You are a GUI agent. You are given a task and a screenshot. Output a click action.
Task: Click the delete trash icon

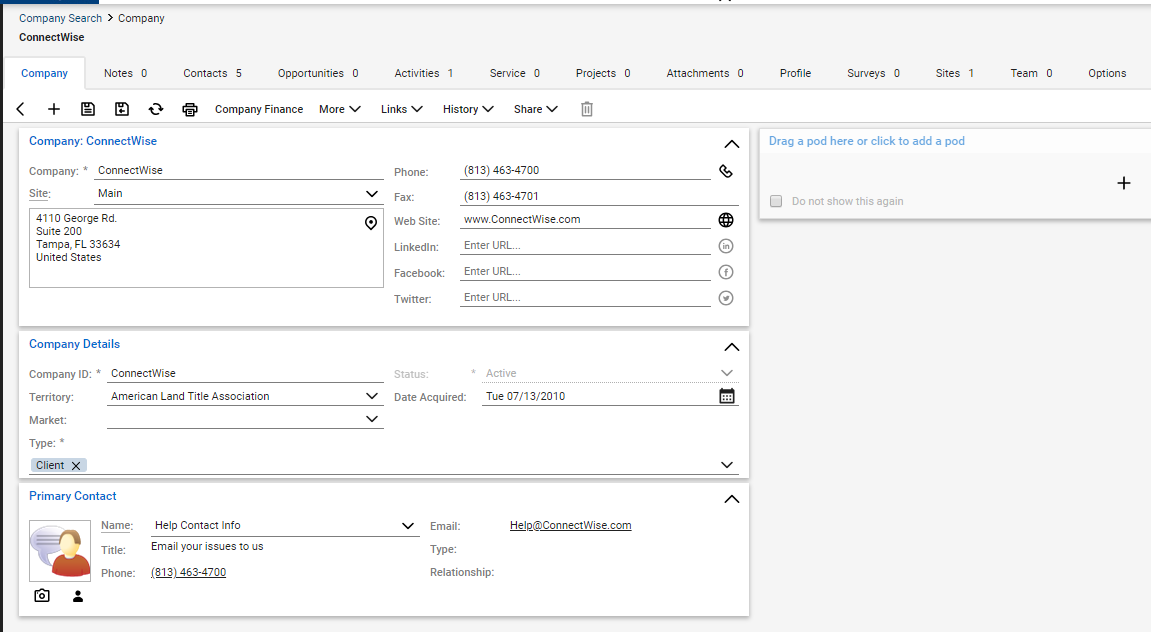(587, 109)
